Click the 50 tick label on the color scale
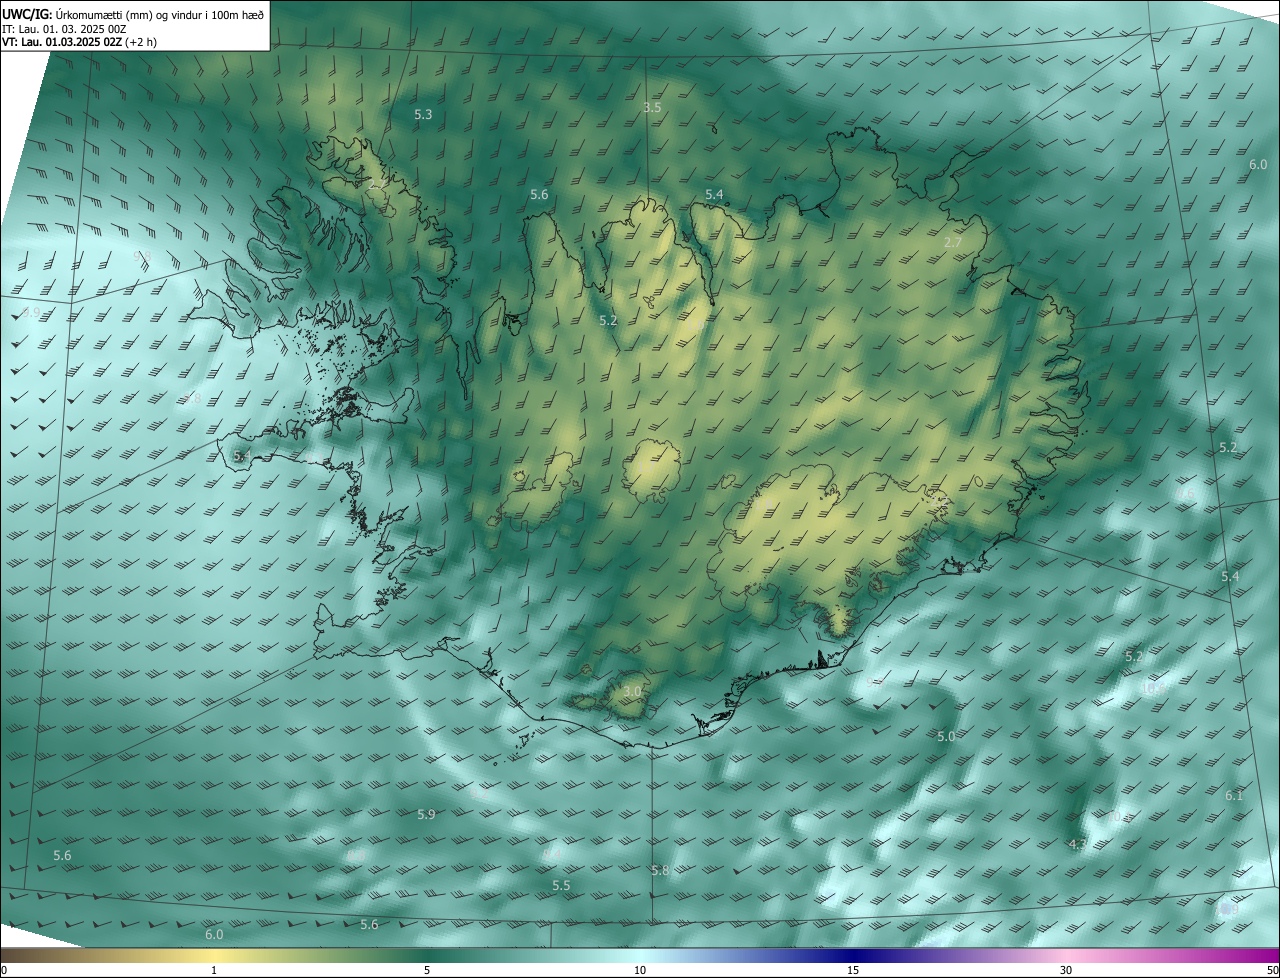1280x978 pixels. point(1271,970)
